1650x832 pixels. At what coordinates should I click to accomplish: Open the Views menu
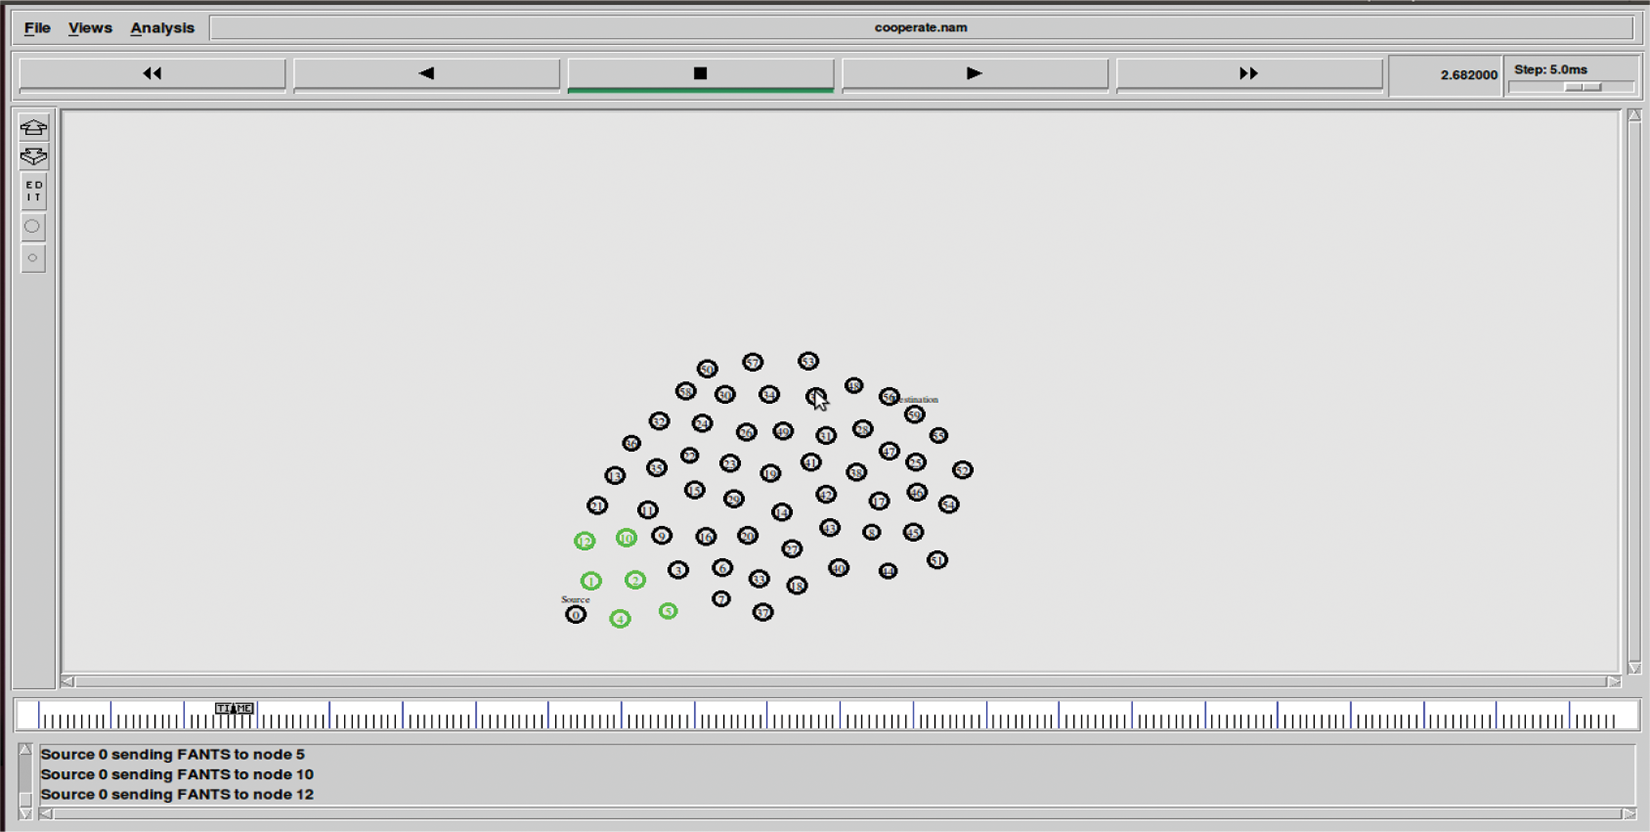[90, 28]
